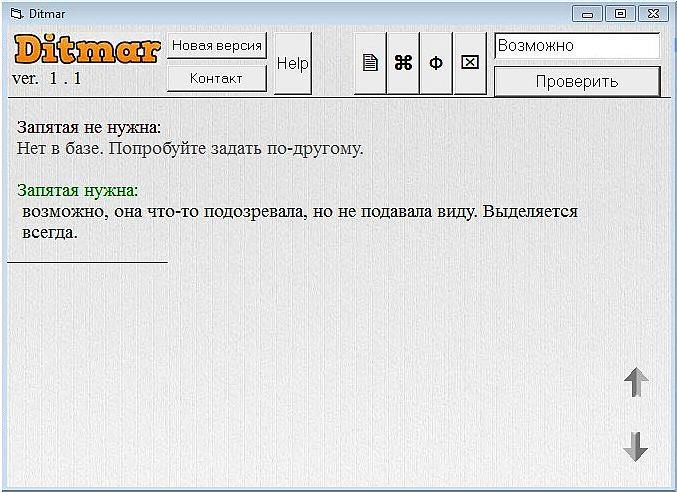677x492 pixels.
Task: Click the orange Ditmar logo
Action: 87,49
